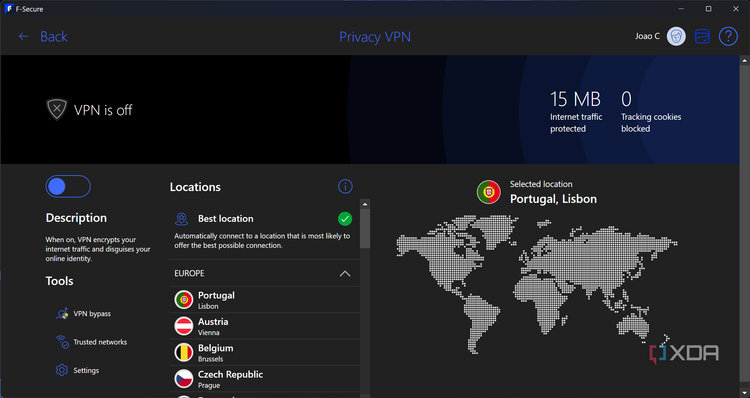The height and width of the screenshot is (398, 750).
Task: Click the VPN bypass icon
Action: pyautogui.click(x=62, y=314)
